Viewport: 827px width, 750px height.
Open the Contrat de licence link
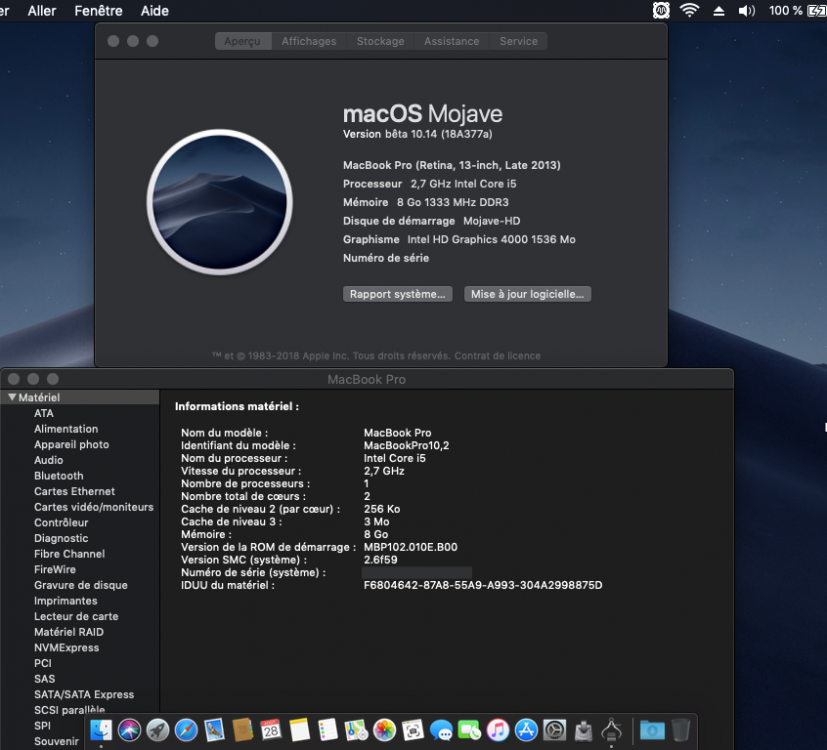497,355
